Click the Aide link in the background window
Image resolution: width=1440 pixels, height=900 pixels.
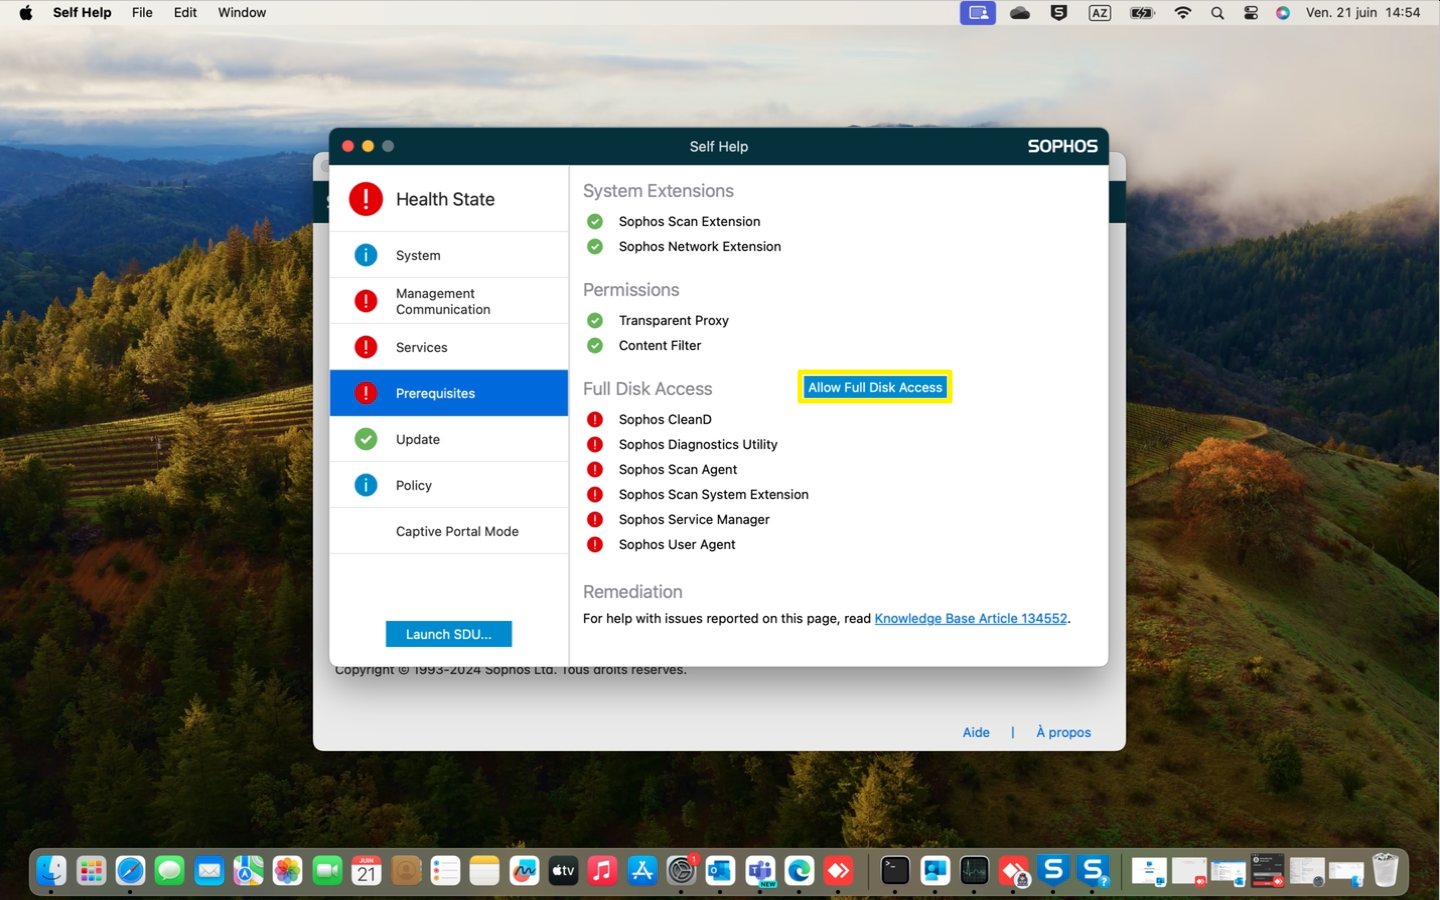click(x=976, y=732)
